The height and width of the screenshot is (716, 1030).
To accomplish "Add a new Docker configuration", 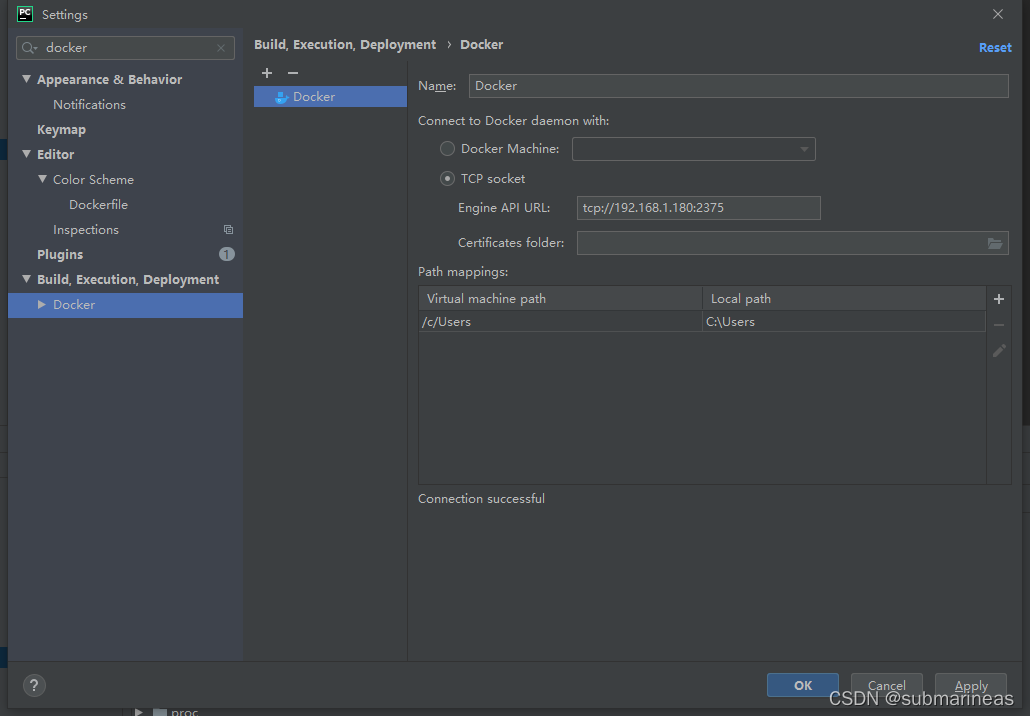I will 267,73.
